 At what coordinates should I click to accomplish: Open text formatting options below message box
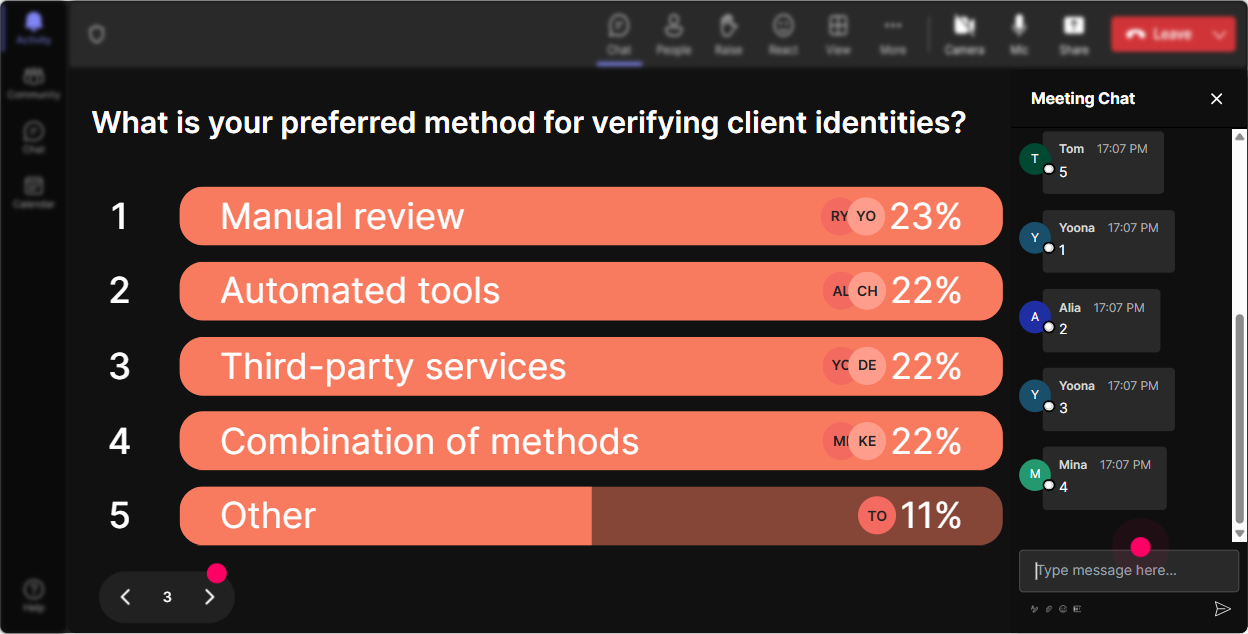tap(1035, 608)
